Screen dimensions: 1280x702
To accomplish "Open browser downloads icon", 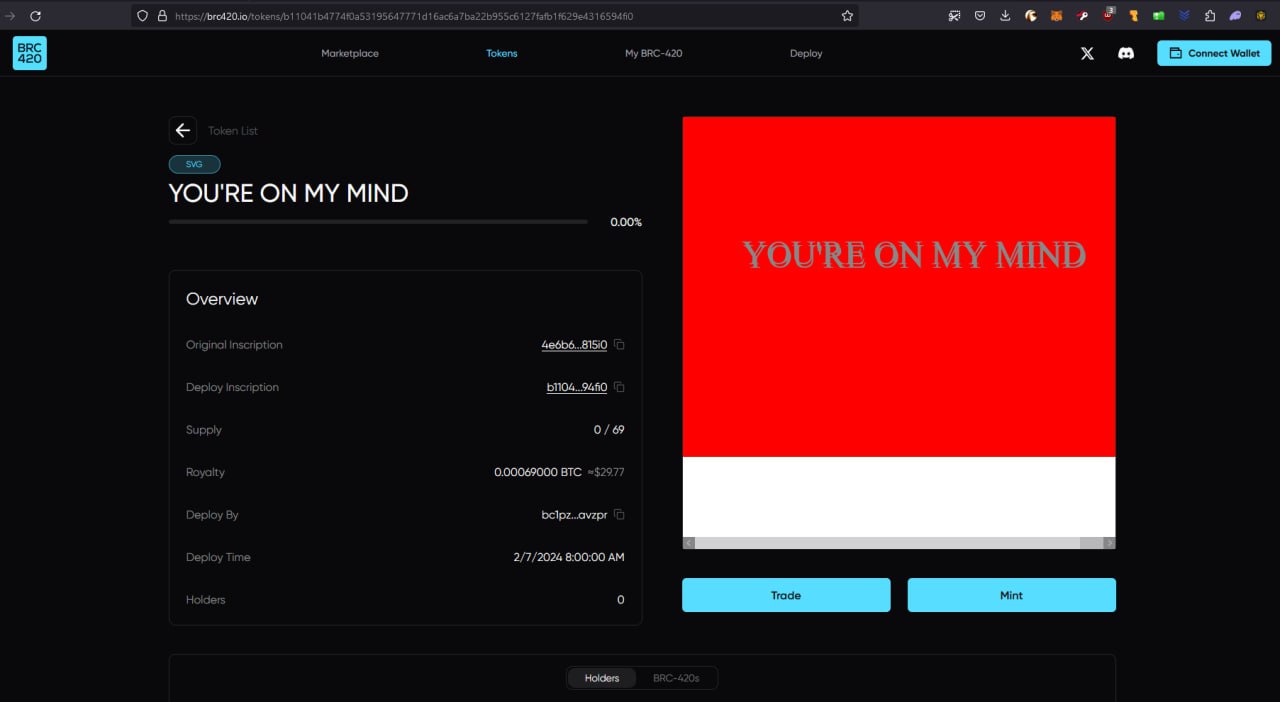I will [1005, 16].
